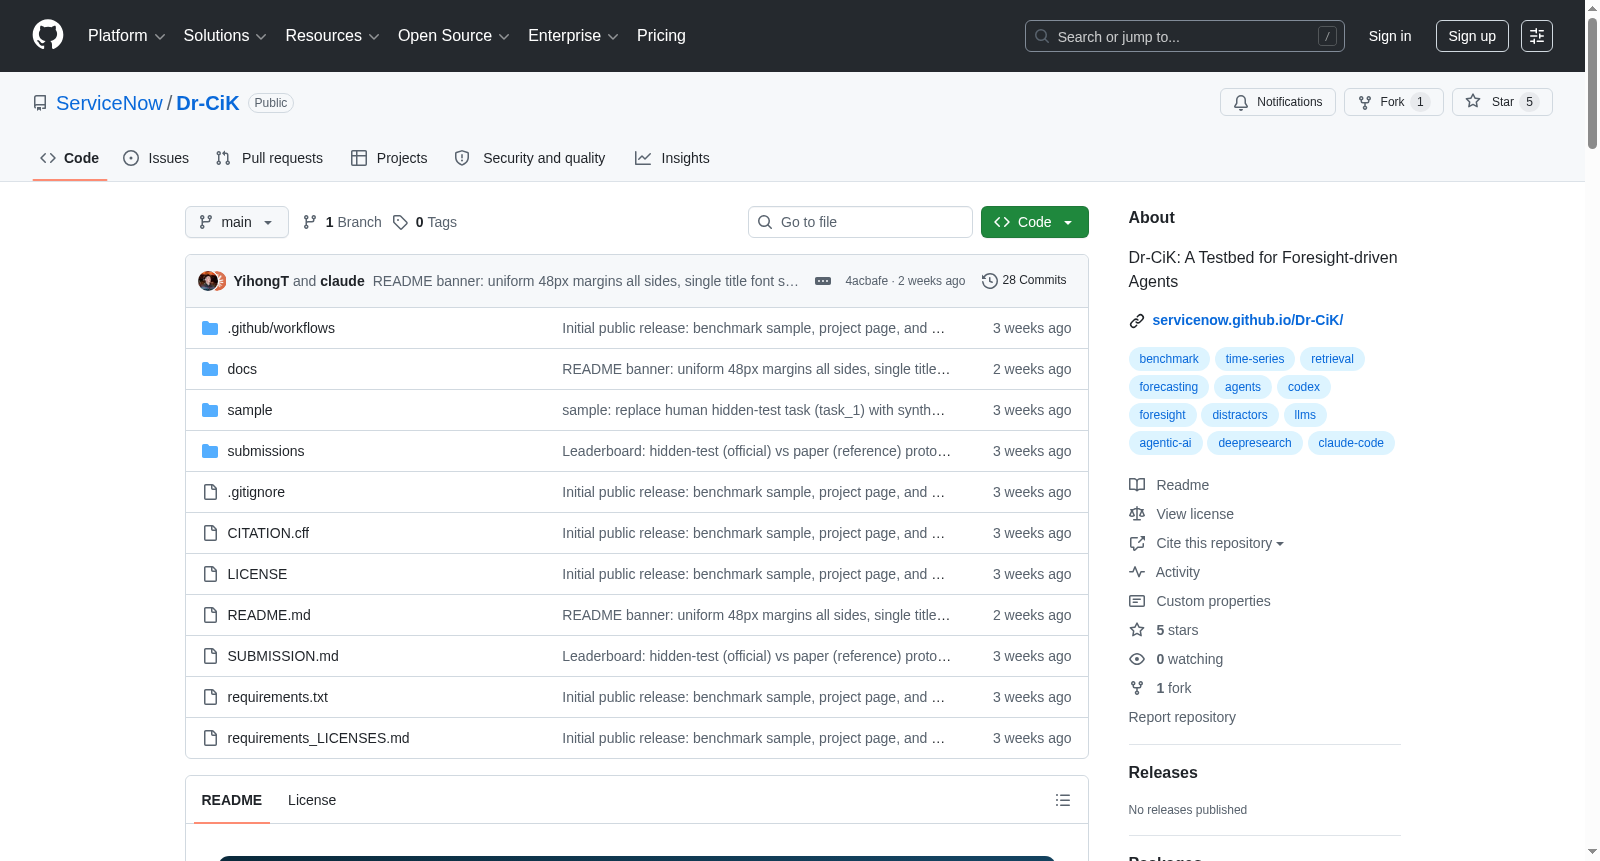Click the deepresearch topic tag

coord(1255,443)
